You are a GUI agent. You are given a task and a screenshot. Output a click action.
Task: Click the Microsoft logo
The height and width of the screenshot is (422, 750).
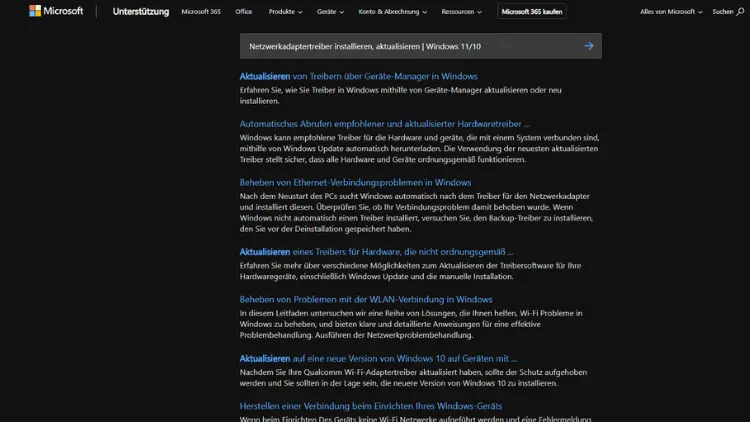pyautogui.click(x=56, y=11)
